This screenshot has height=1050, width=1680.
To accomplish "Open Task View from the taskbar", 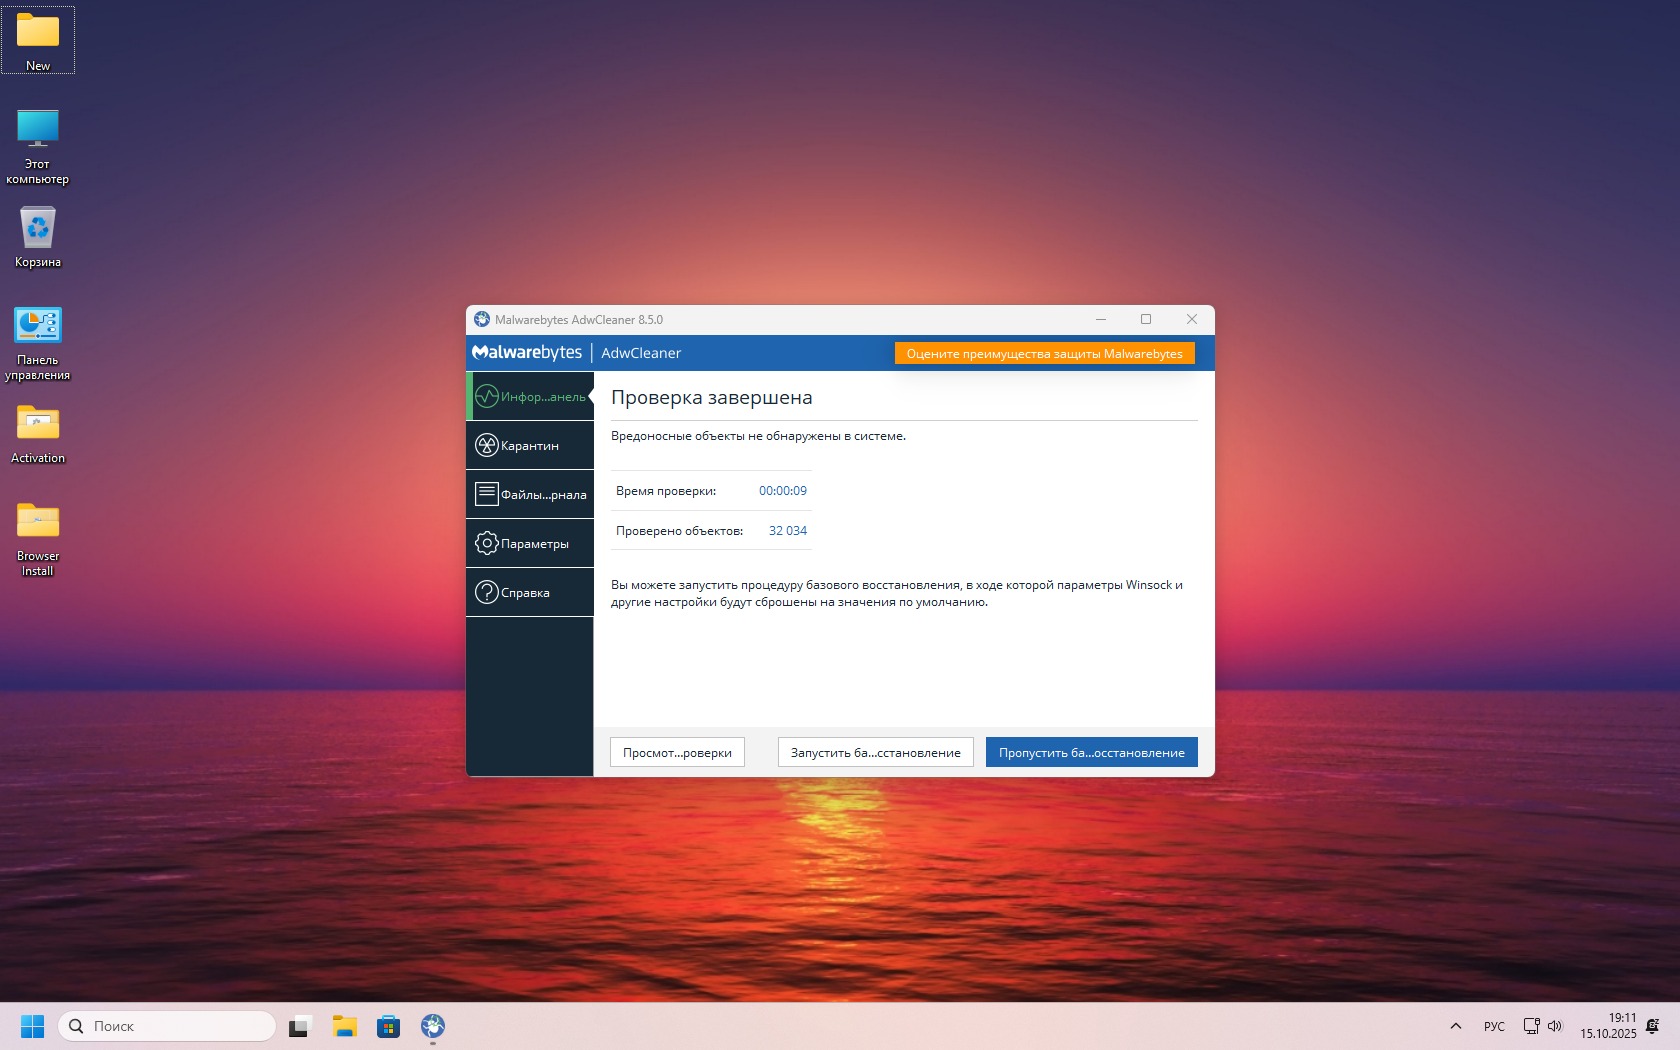I will point(300,1026).
